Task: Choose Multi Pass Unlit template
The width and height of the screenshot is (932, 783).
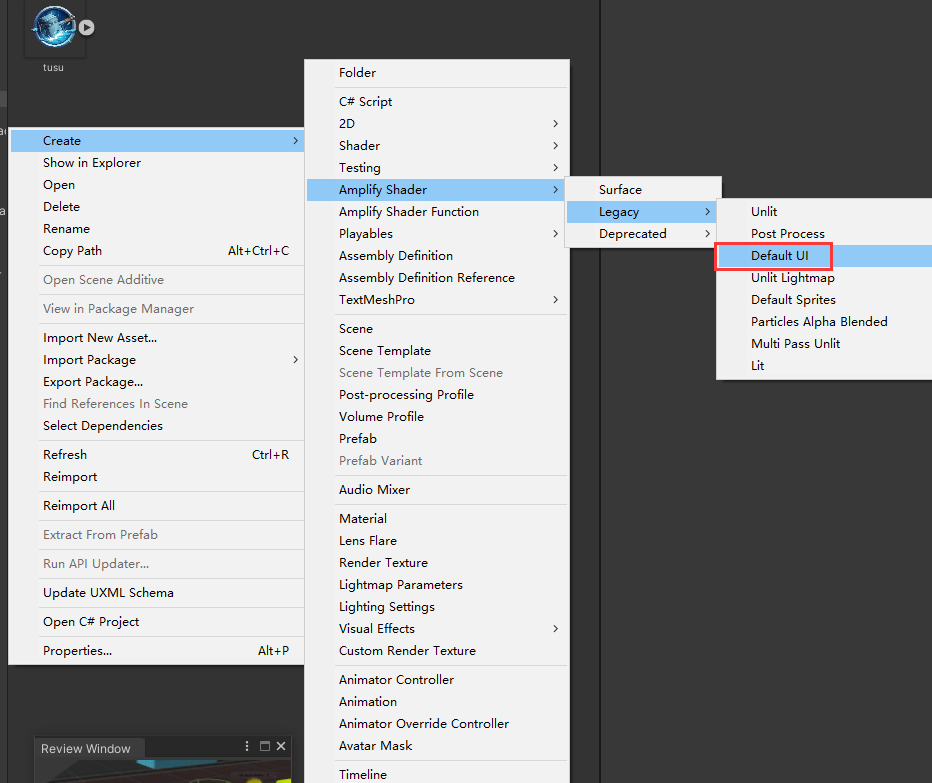Action: 824,344
